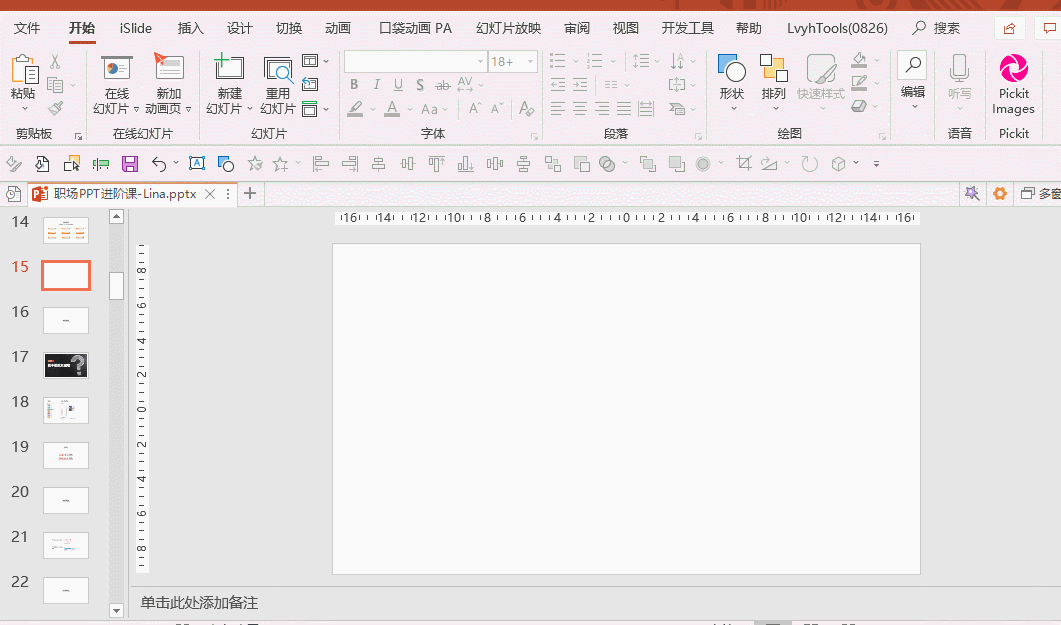
Task: Open the Shapes (形状) gallery
Action: 731,82
